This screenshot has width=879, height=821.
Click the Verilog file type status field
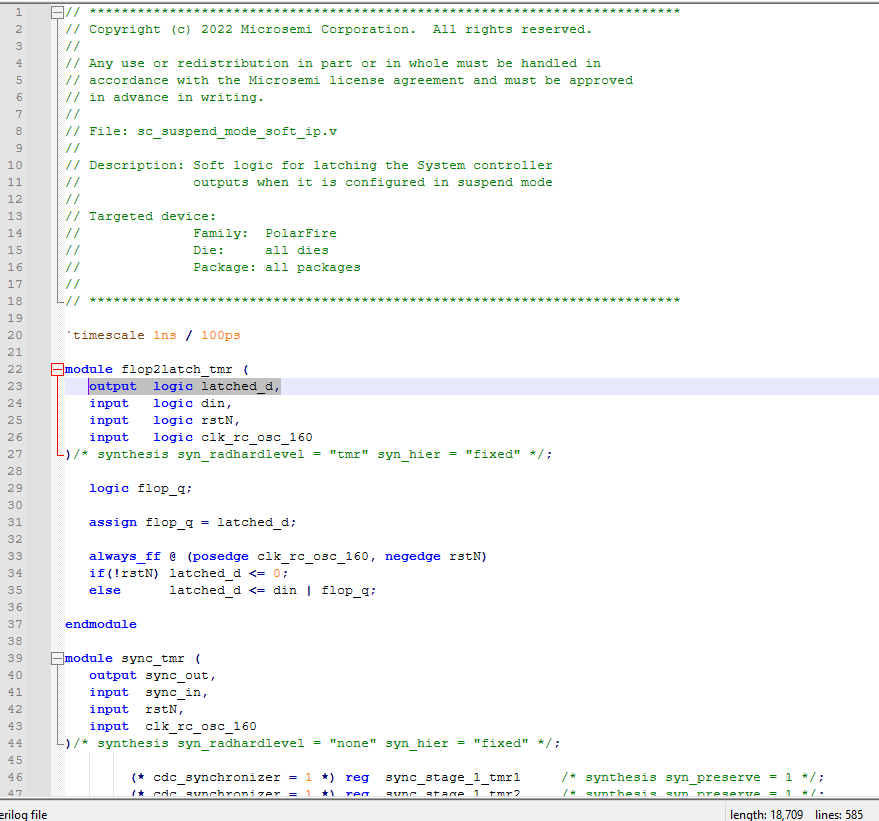tap(24, 814)
